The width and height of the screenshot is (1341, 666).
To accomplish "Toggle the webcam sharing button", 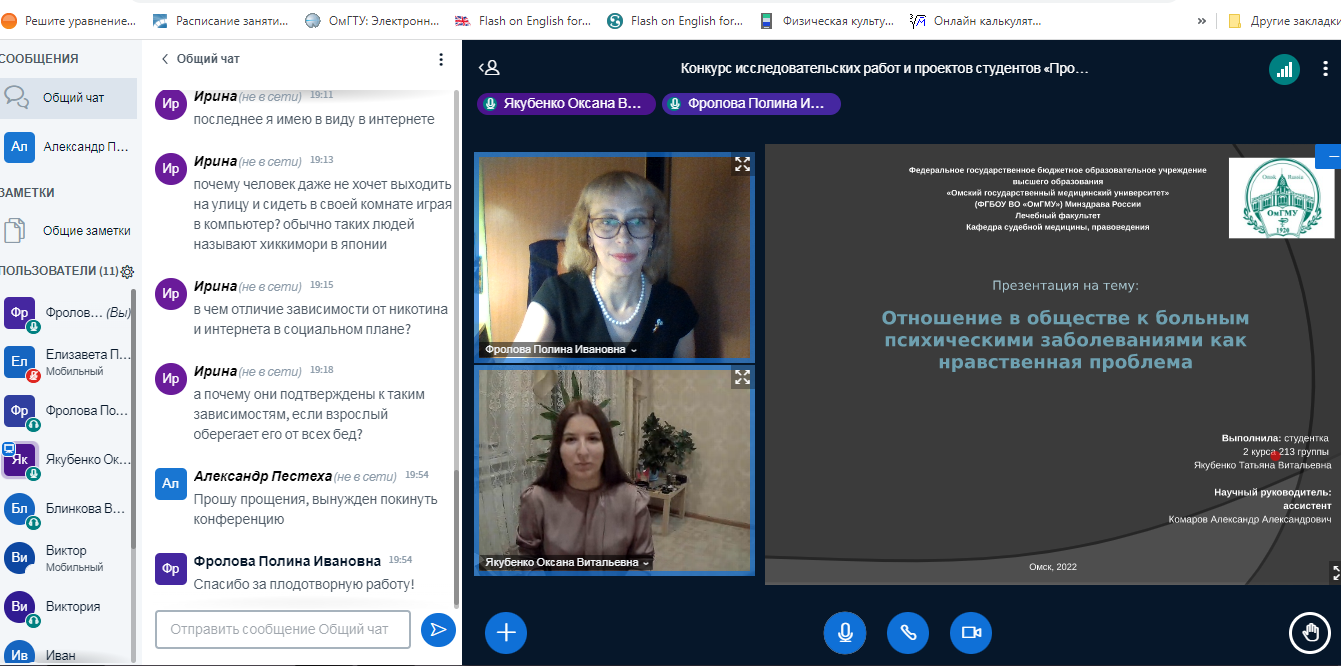I will [970, 632].
